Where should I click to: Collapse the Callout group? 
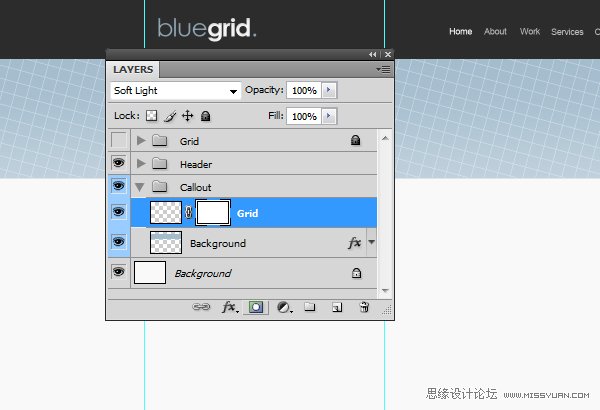(x=140, y=187)
